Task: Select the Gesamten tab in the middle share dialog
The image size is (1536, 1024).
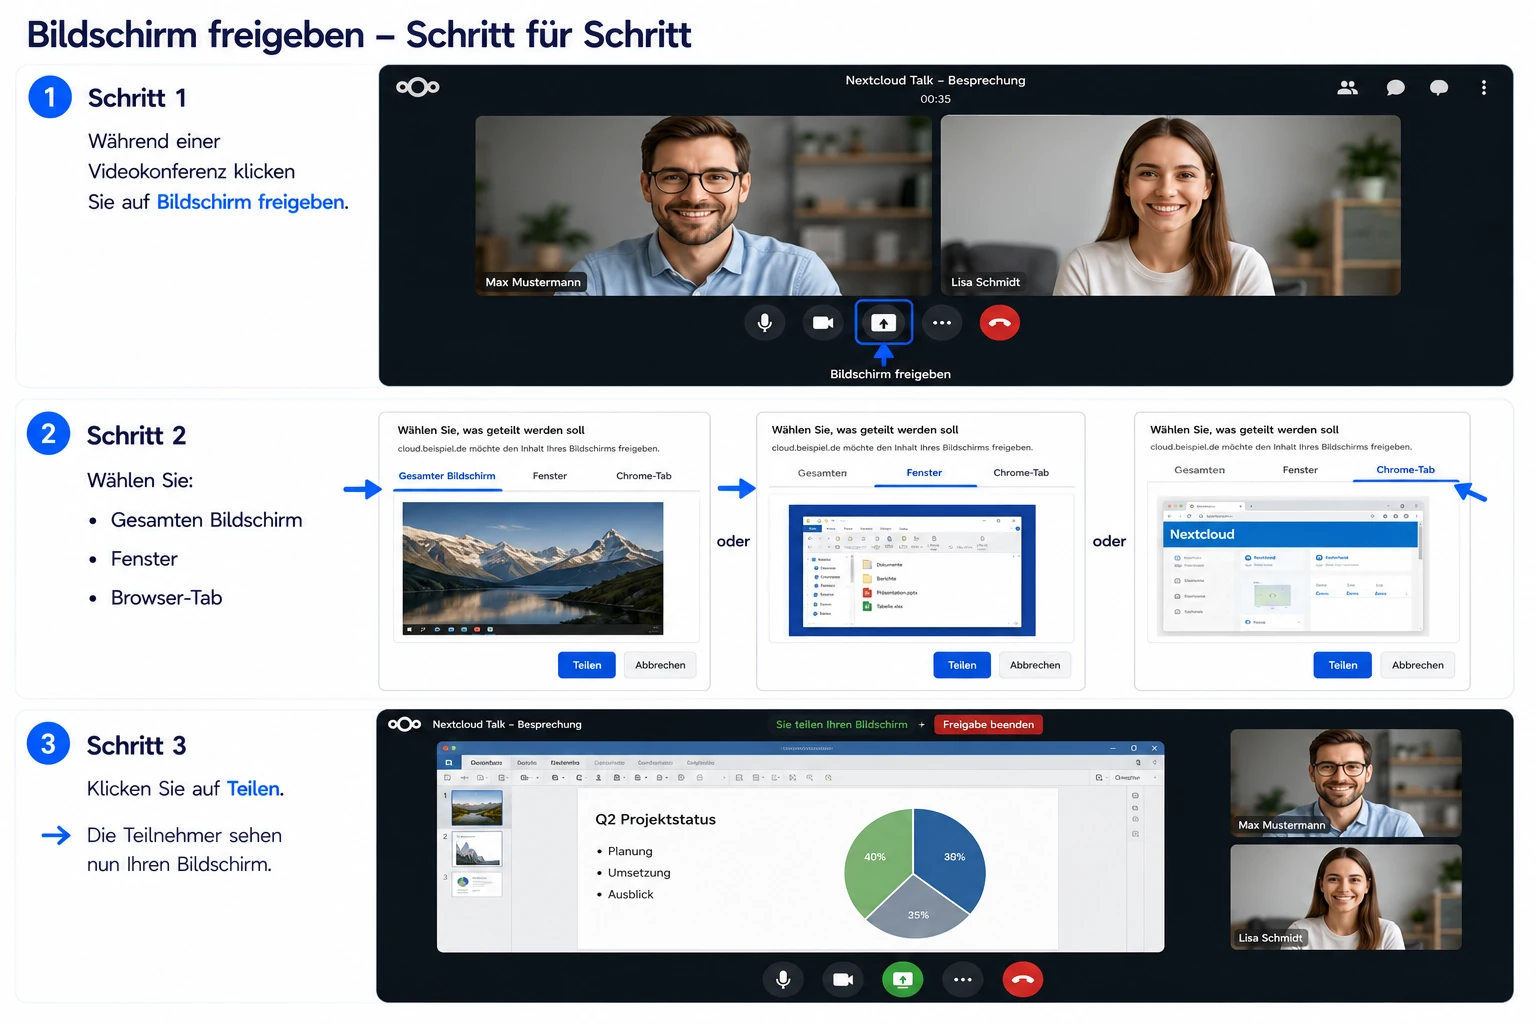Action: [x=823, y=473]
